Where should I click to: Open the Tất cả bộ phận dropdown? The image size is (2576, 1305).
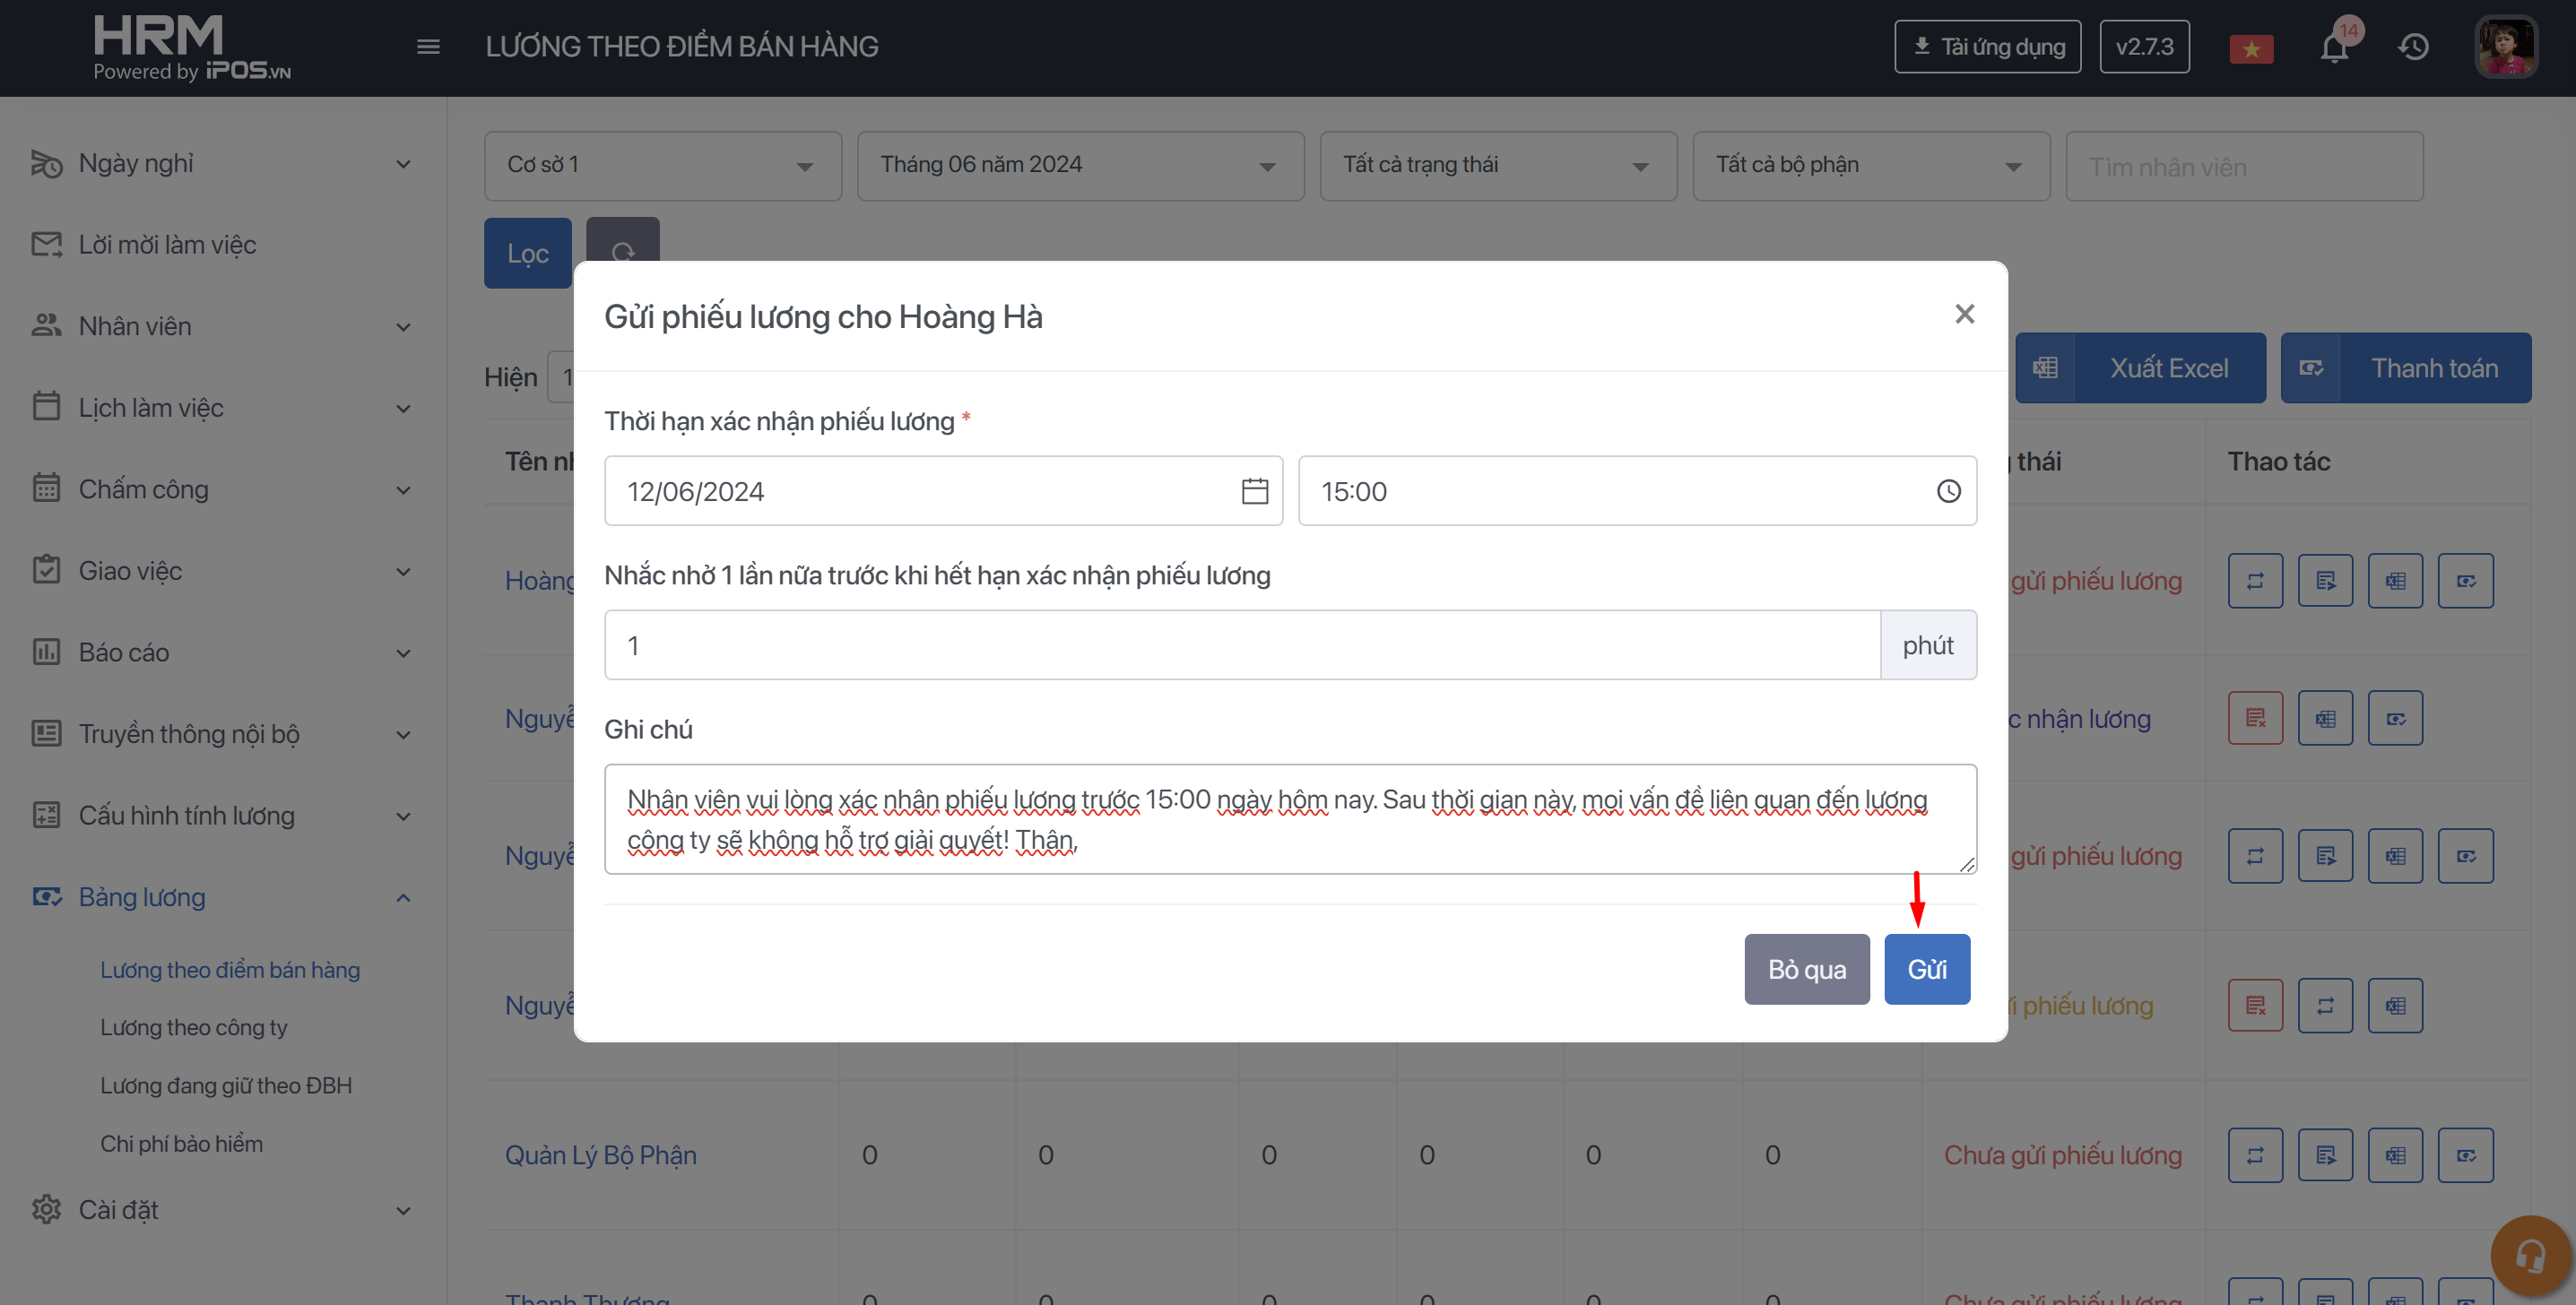pyautogui.click(x=1870, y=165)
